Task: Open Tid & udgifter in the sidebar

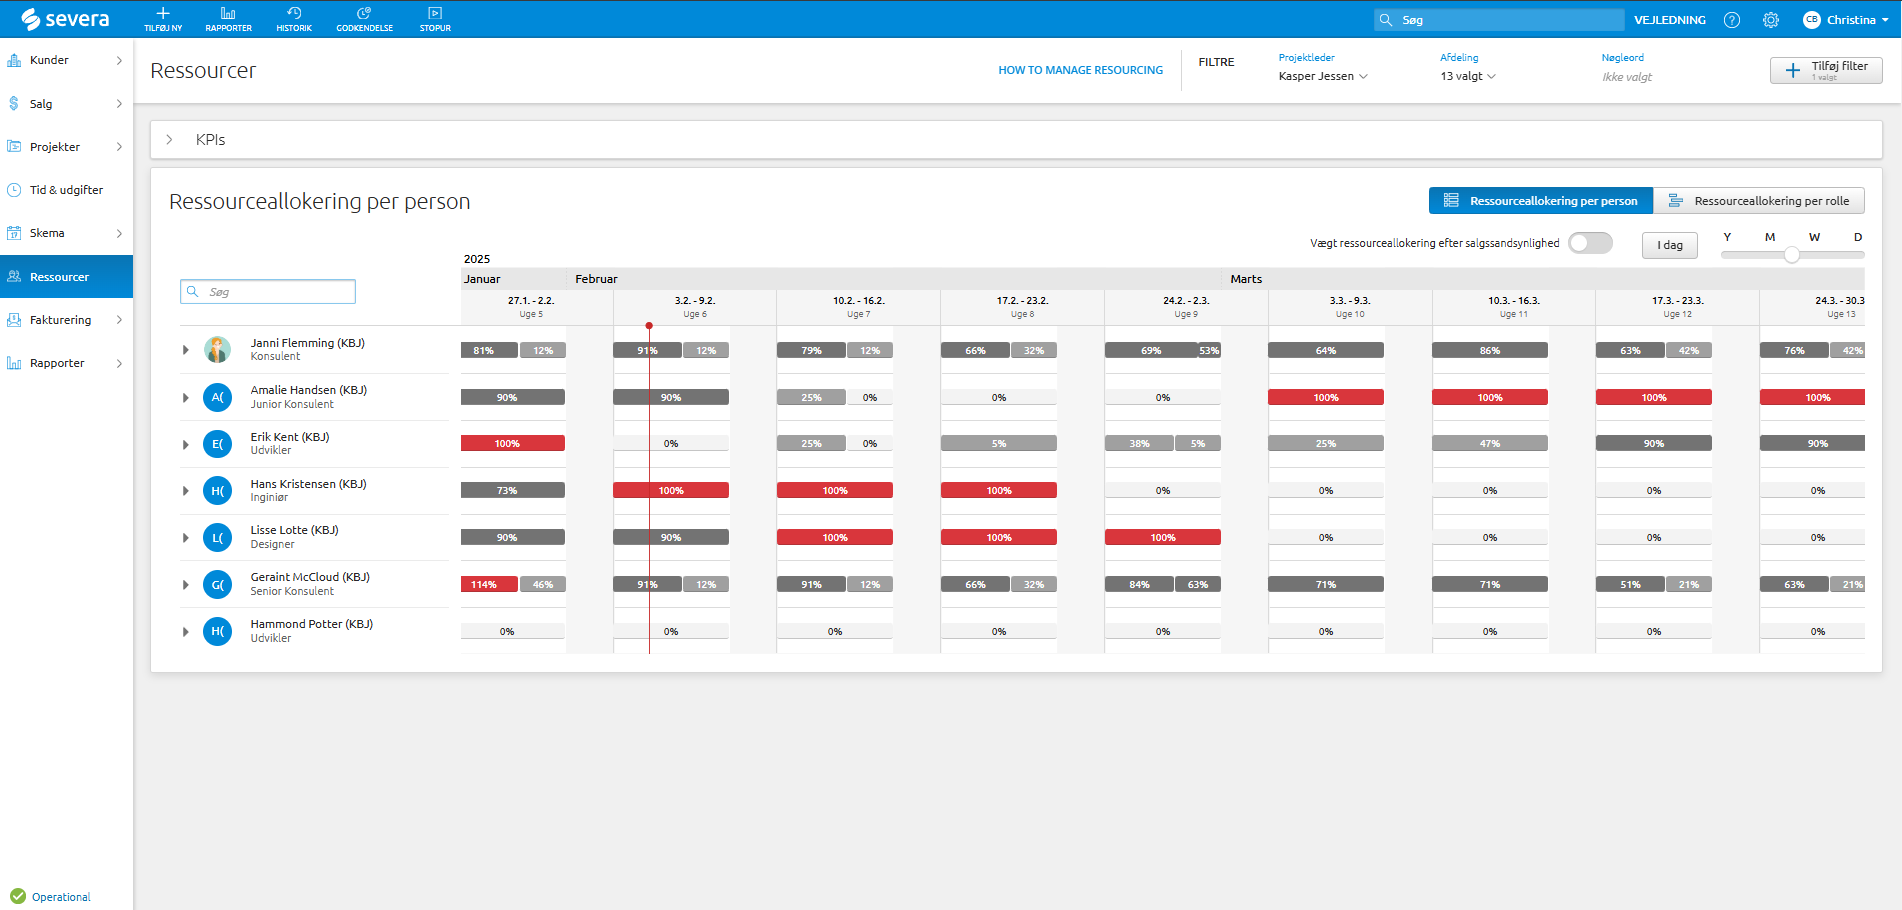Action: tap(66, 190)
